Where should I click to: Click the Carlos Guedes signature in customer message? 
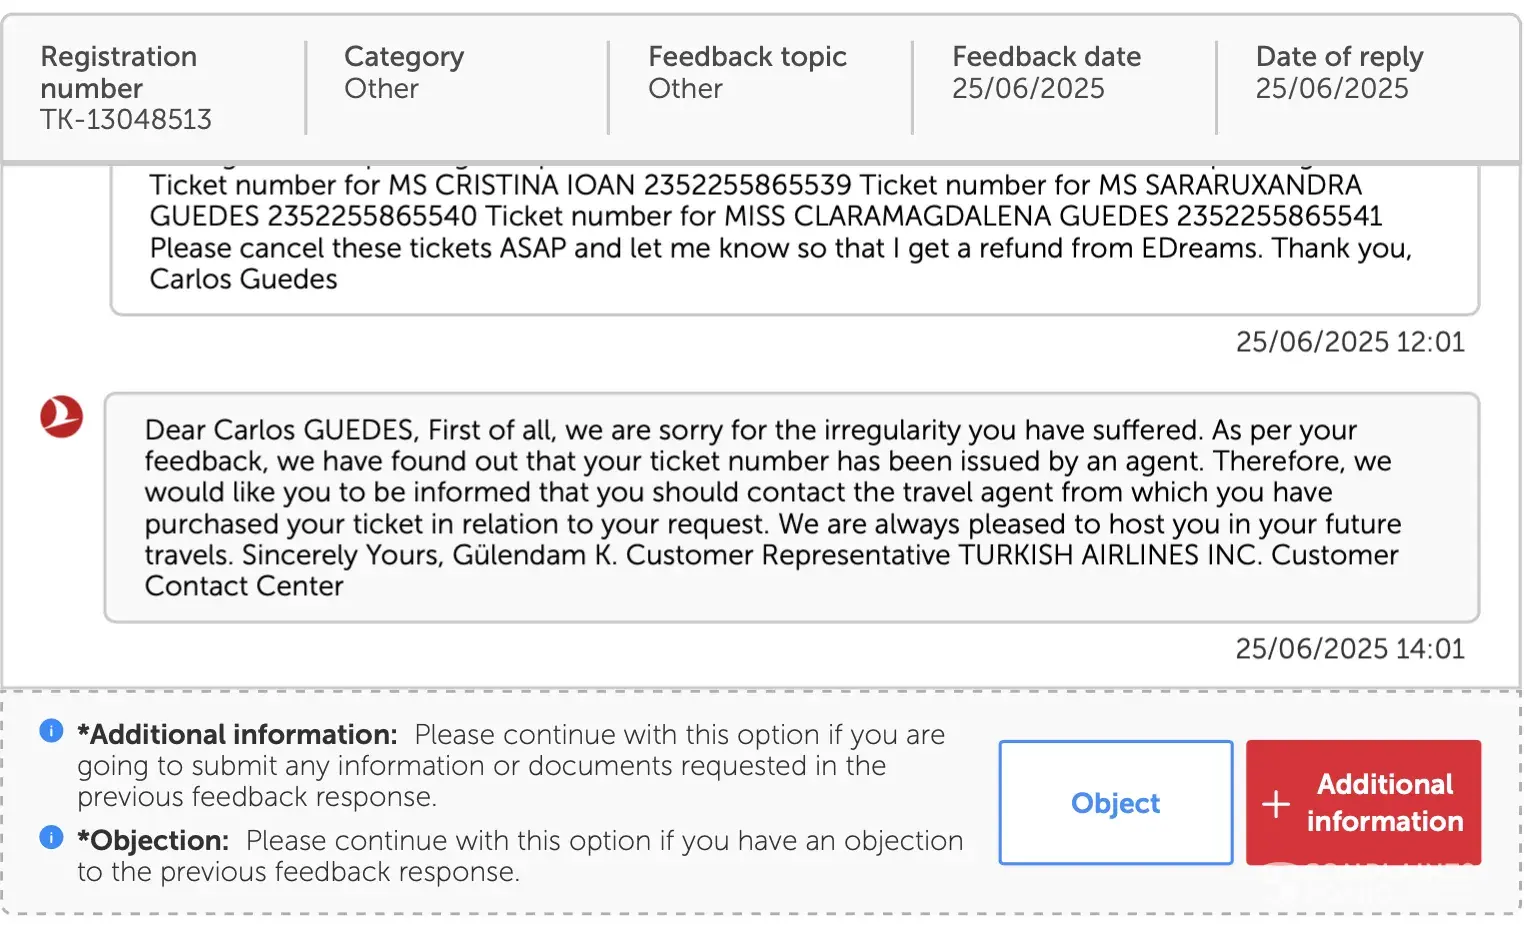244,280
